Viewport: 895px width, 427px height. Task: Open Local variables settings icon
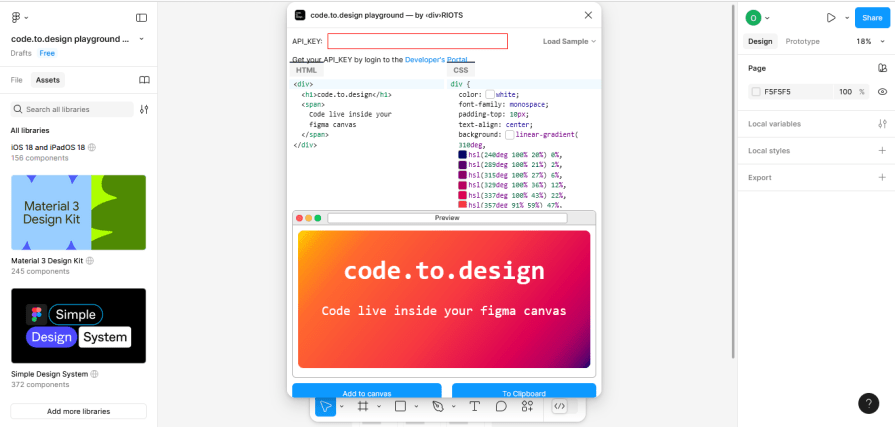(882, 124)
